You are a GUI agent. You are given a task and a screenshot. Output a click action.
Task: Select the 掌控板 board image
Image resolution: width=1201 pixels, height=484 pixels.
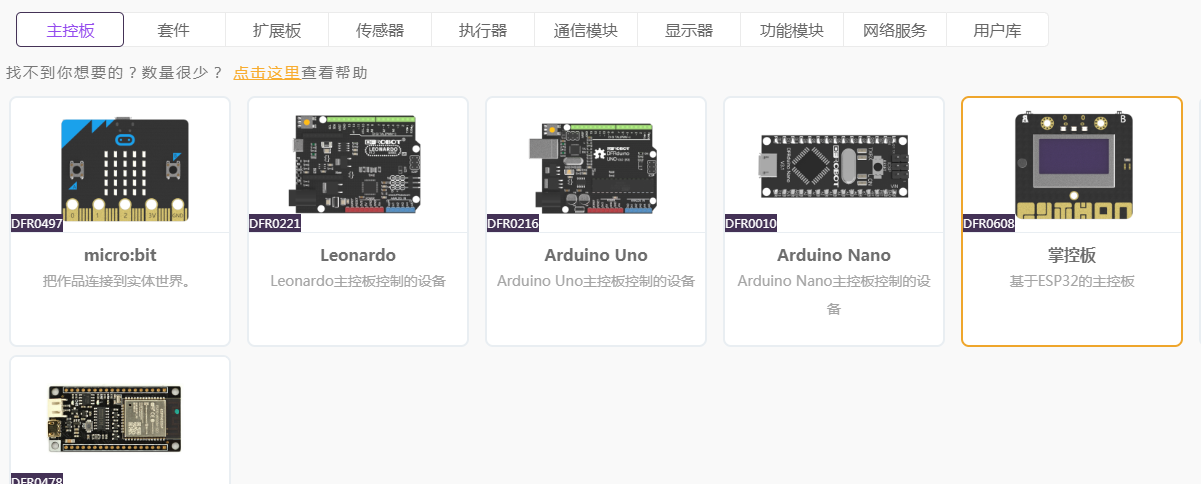point(1072,165)
